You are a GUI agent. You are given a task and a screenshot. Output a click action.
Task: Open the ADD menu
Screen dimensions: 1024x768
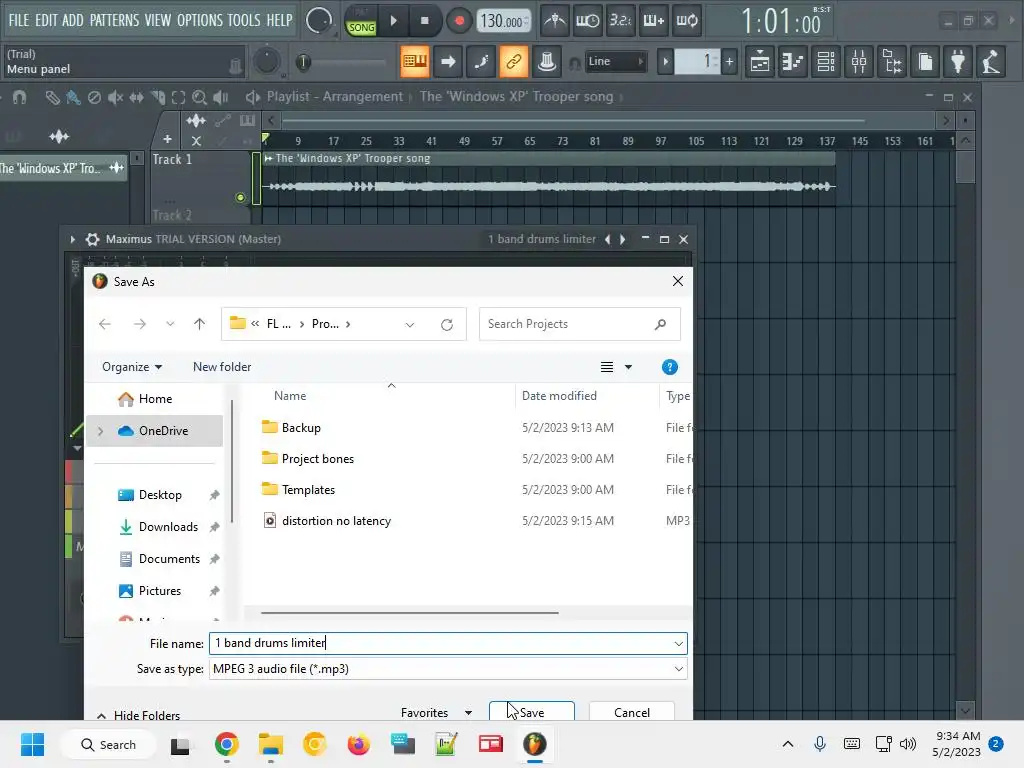click(x=72, y=20)
